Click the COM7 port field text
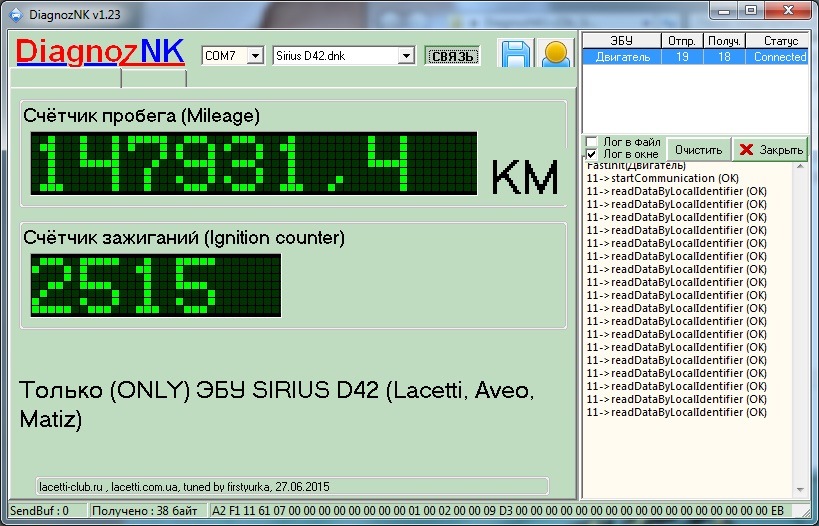This screenshot has height=526, width=819. coord(224,56)
